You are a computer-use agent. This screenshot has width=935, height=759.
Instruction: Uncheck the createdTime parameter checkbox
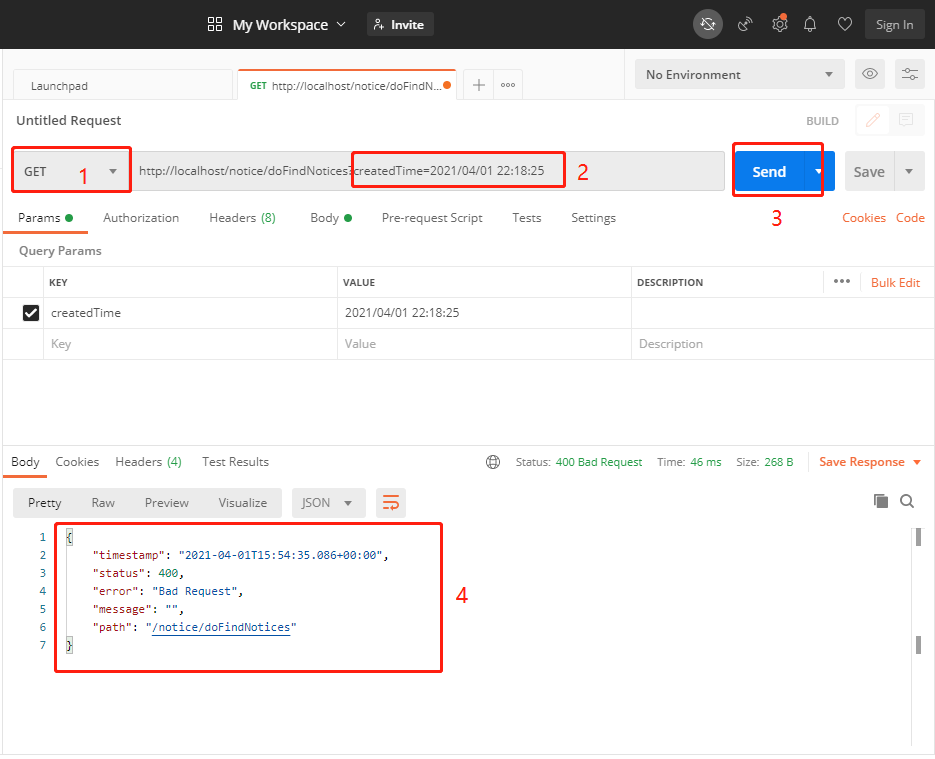31,313
